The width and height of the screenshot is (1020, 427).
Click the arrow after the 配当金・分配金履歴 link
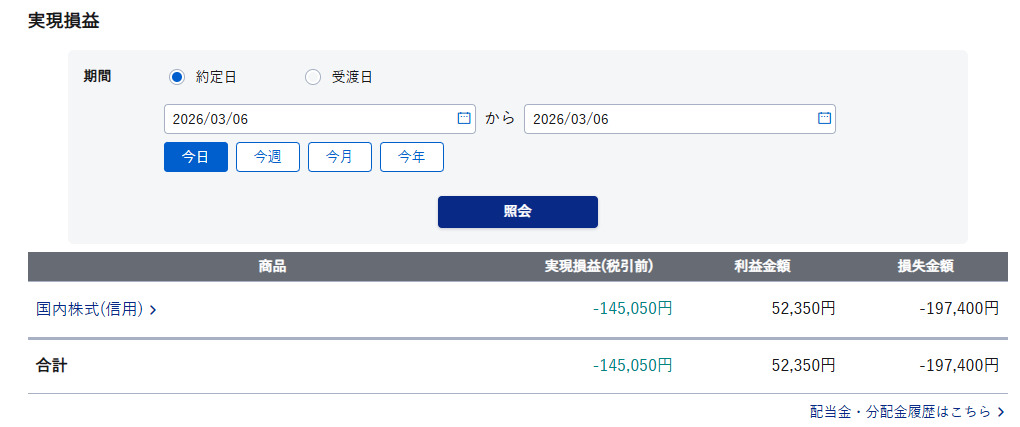[x=1001, y=411]
